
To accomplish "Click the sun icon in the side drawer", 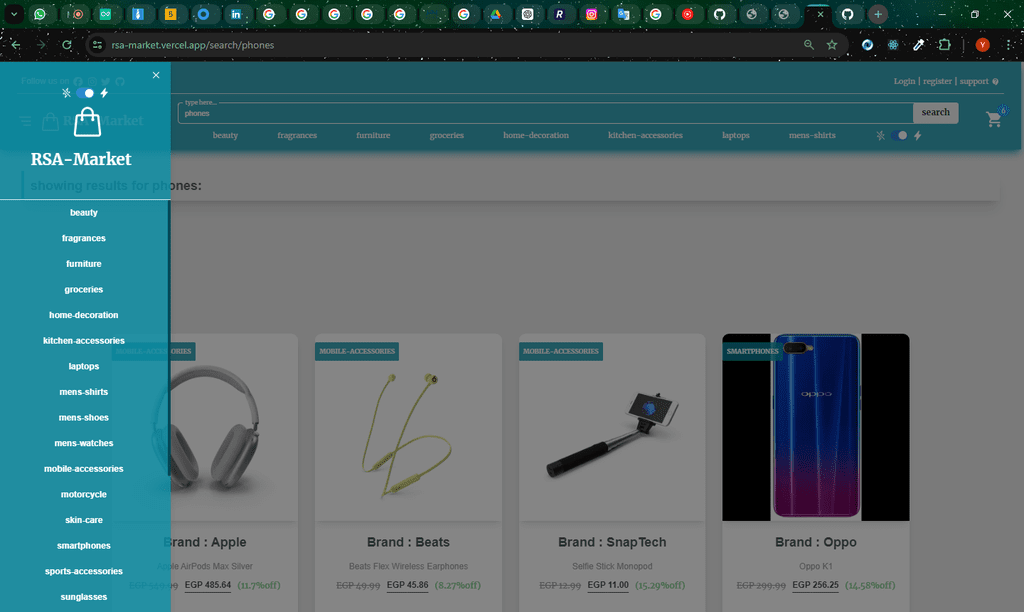I will pos(66,93).
